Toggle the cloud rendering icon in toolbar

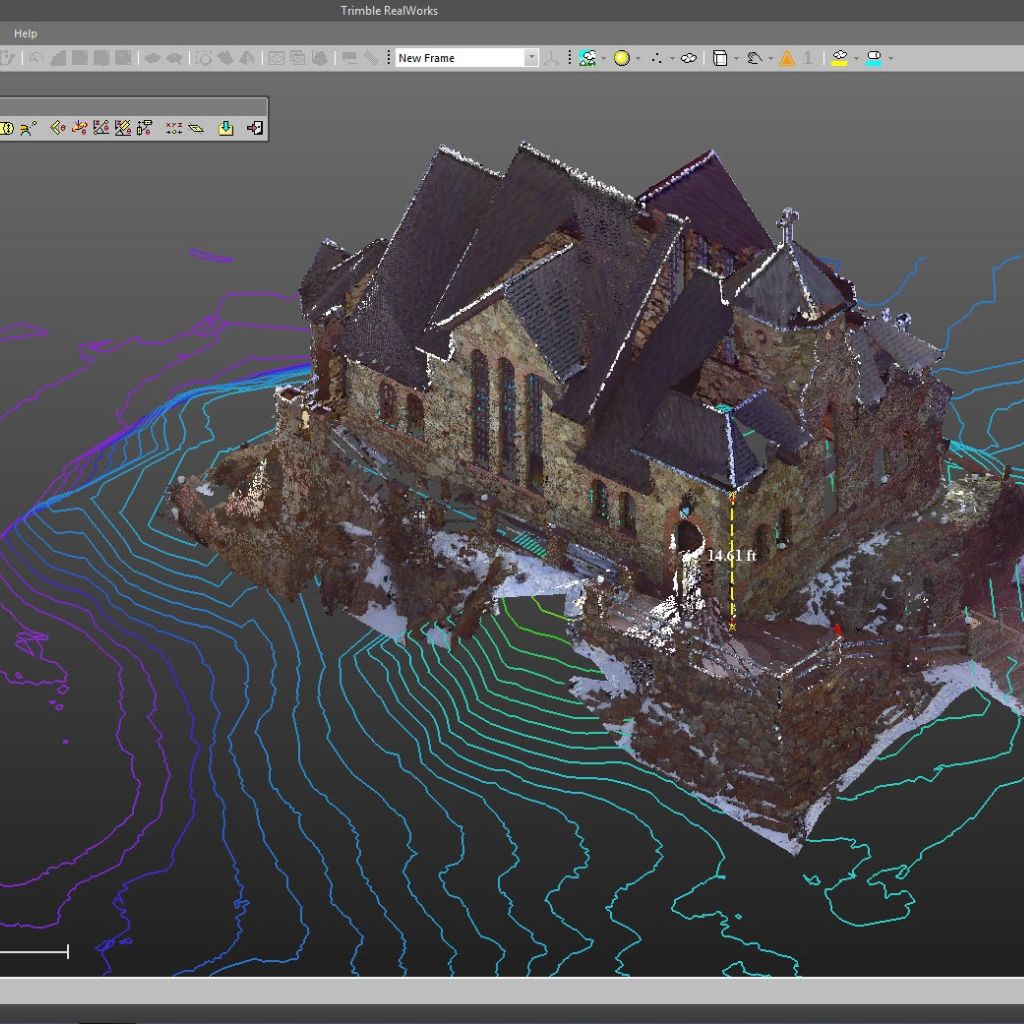point(688,58)
